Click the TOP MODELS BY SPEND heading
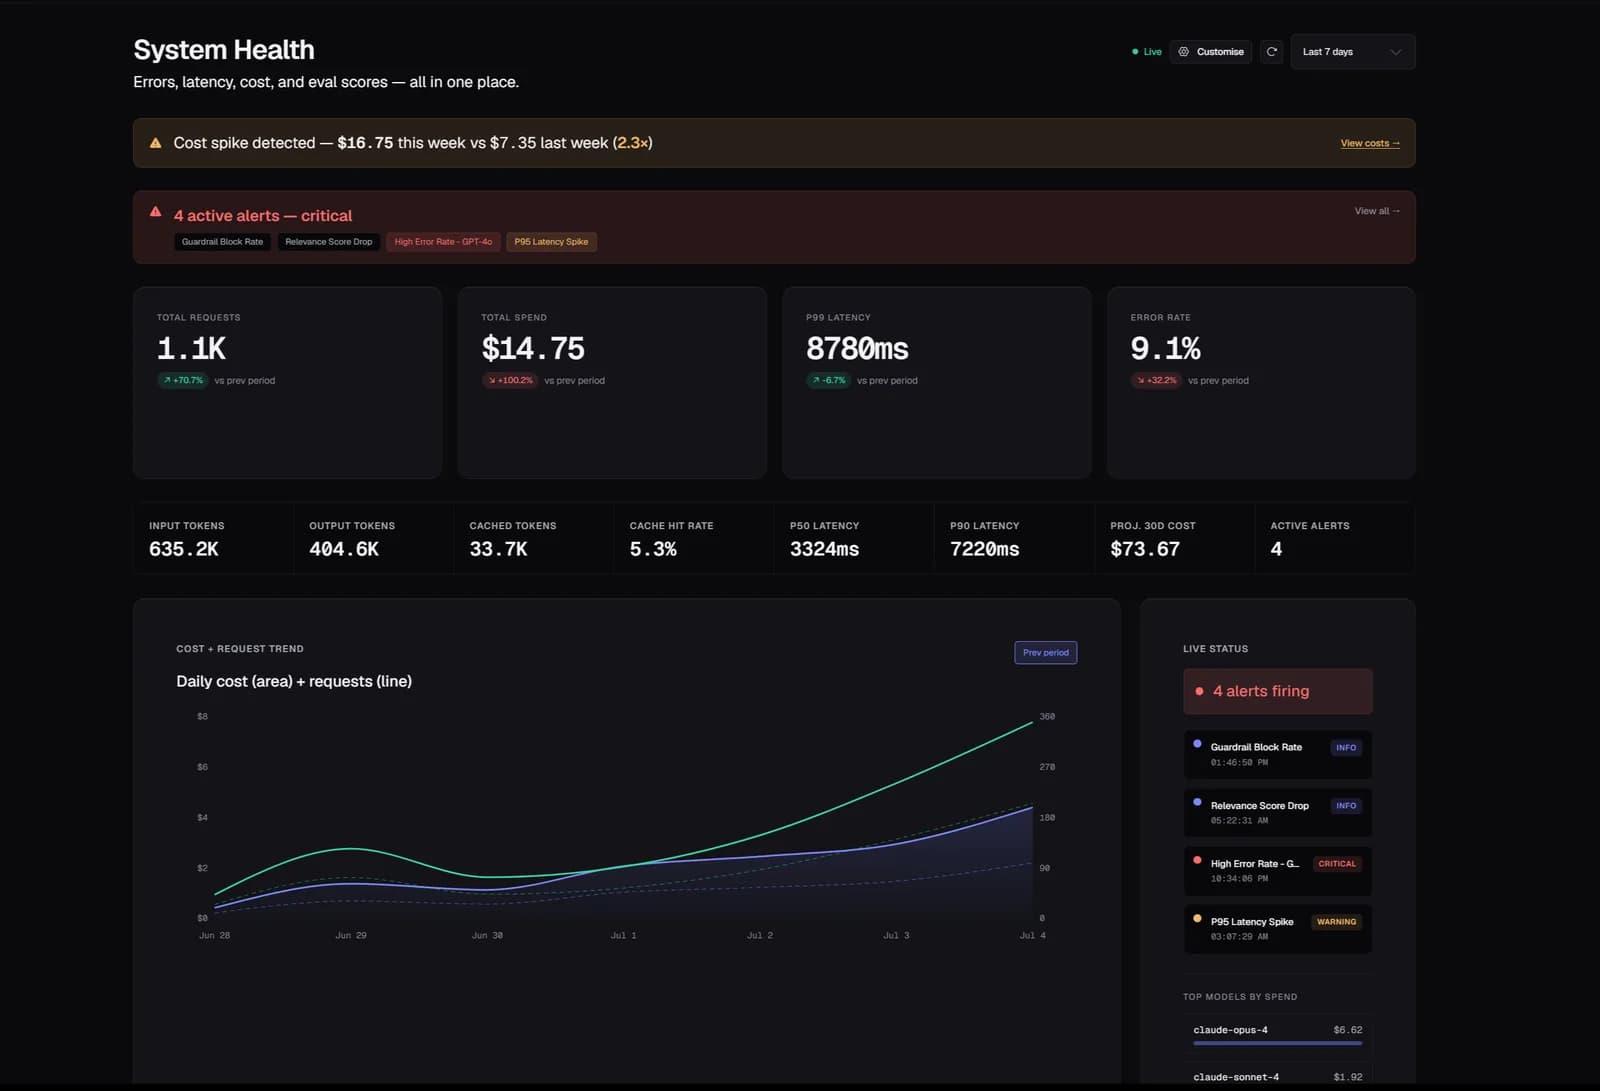The image size is (1600, 1091). point(1240,997)
